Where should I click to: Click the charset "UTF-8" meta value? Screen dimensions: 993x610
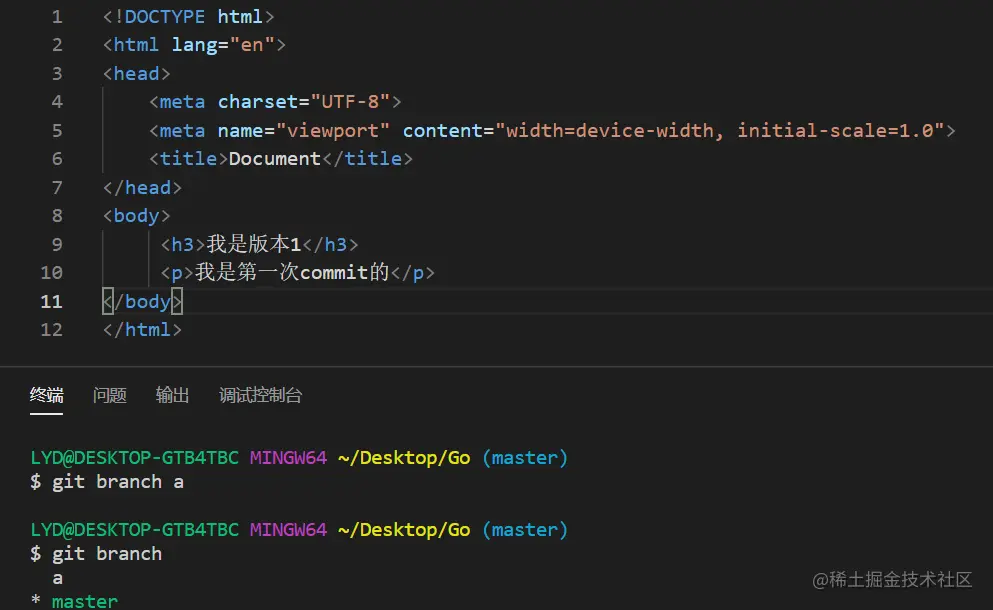[349, 101]
